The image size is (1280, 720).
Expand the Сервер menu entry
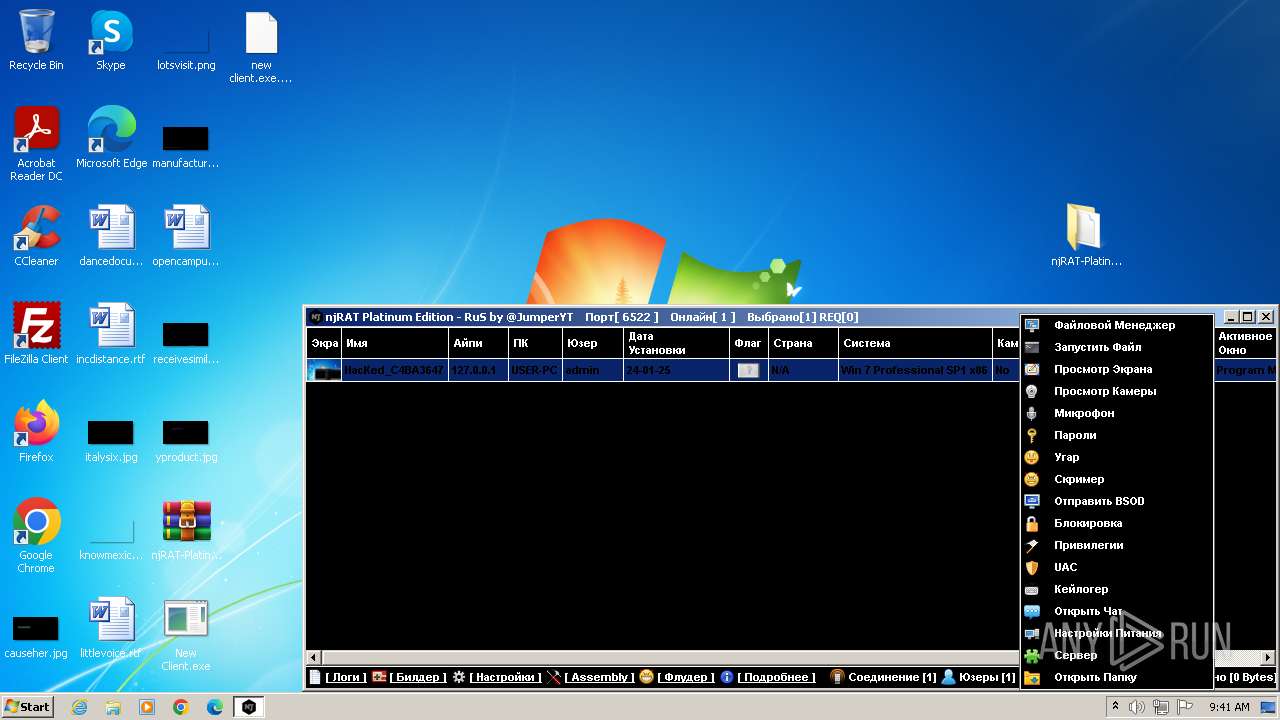1116,655
